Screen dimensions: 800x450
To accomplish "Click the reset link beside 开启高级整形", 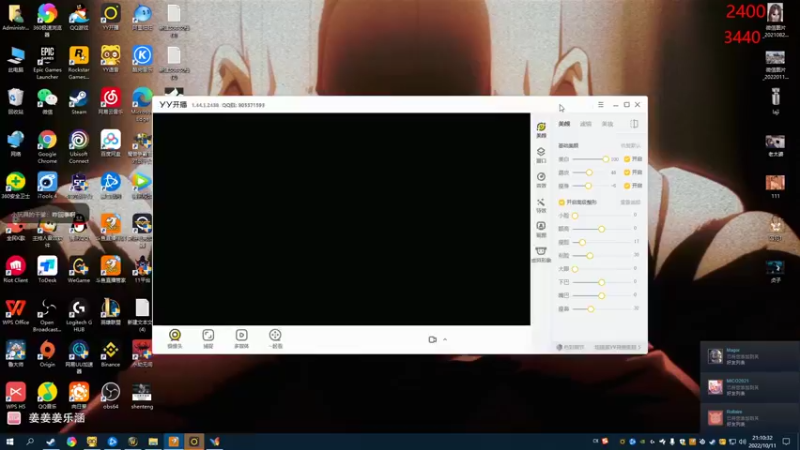I will click(x=631, y=203).
